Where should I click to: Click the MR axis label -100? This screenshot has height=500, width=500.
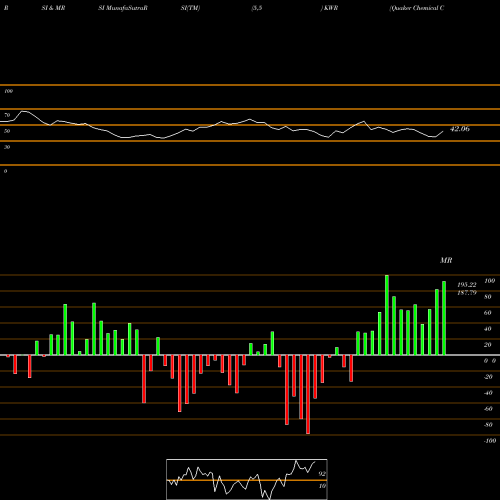pos(490,441)
